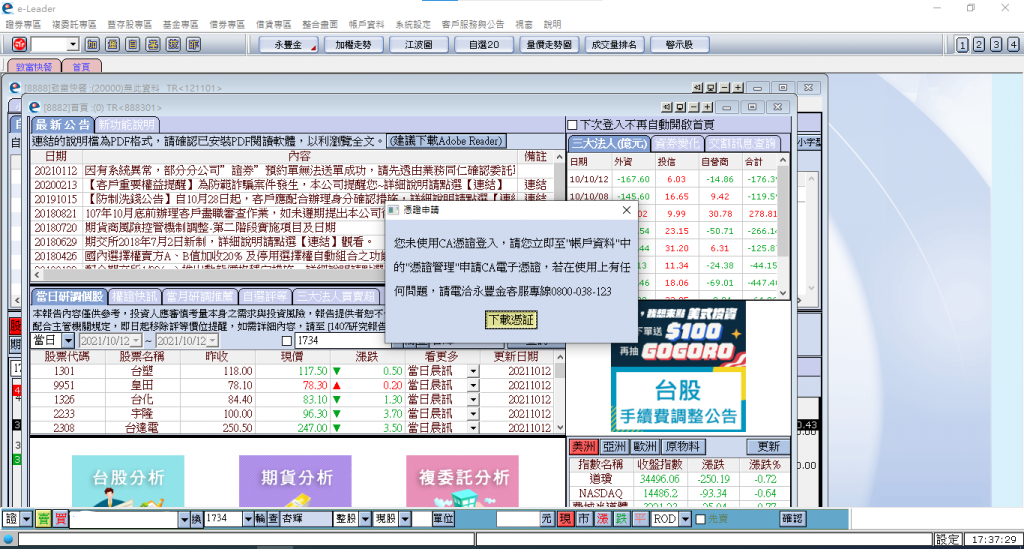Switch to the 致富快餐 tab
The height and width of the screenshot is (549, 1024).
[34, 67]
